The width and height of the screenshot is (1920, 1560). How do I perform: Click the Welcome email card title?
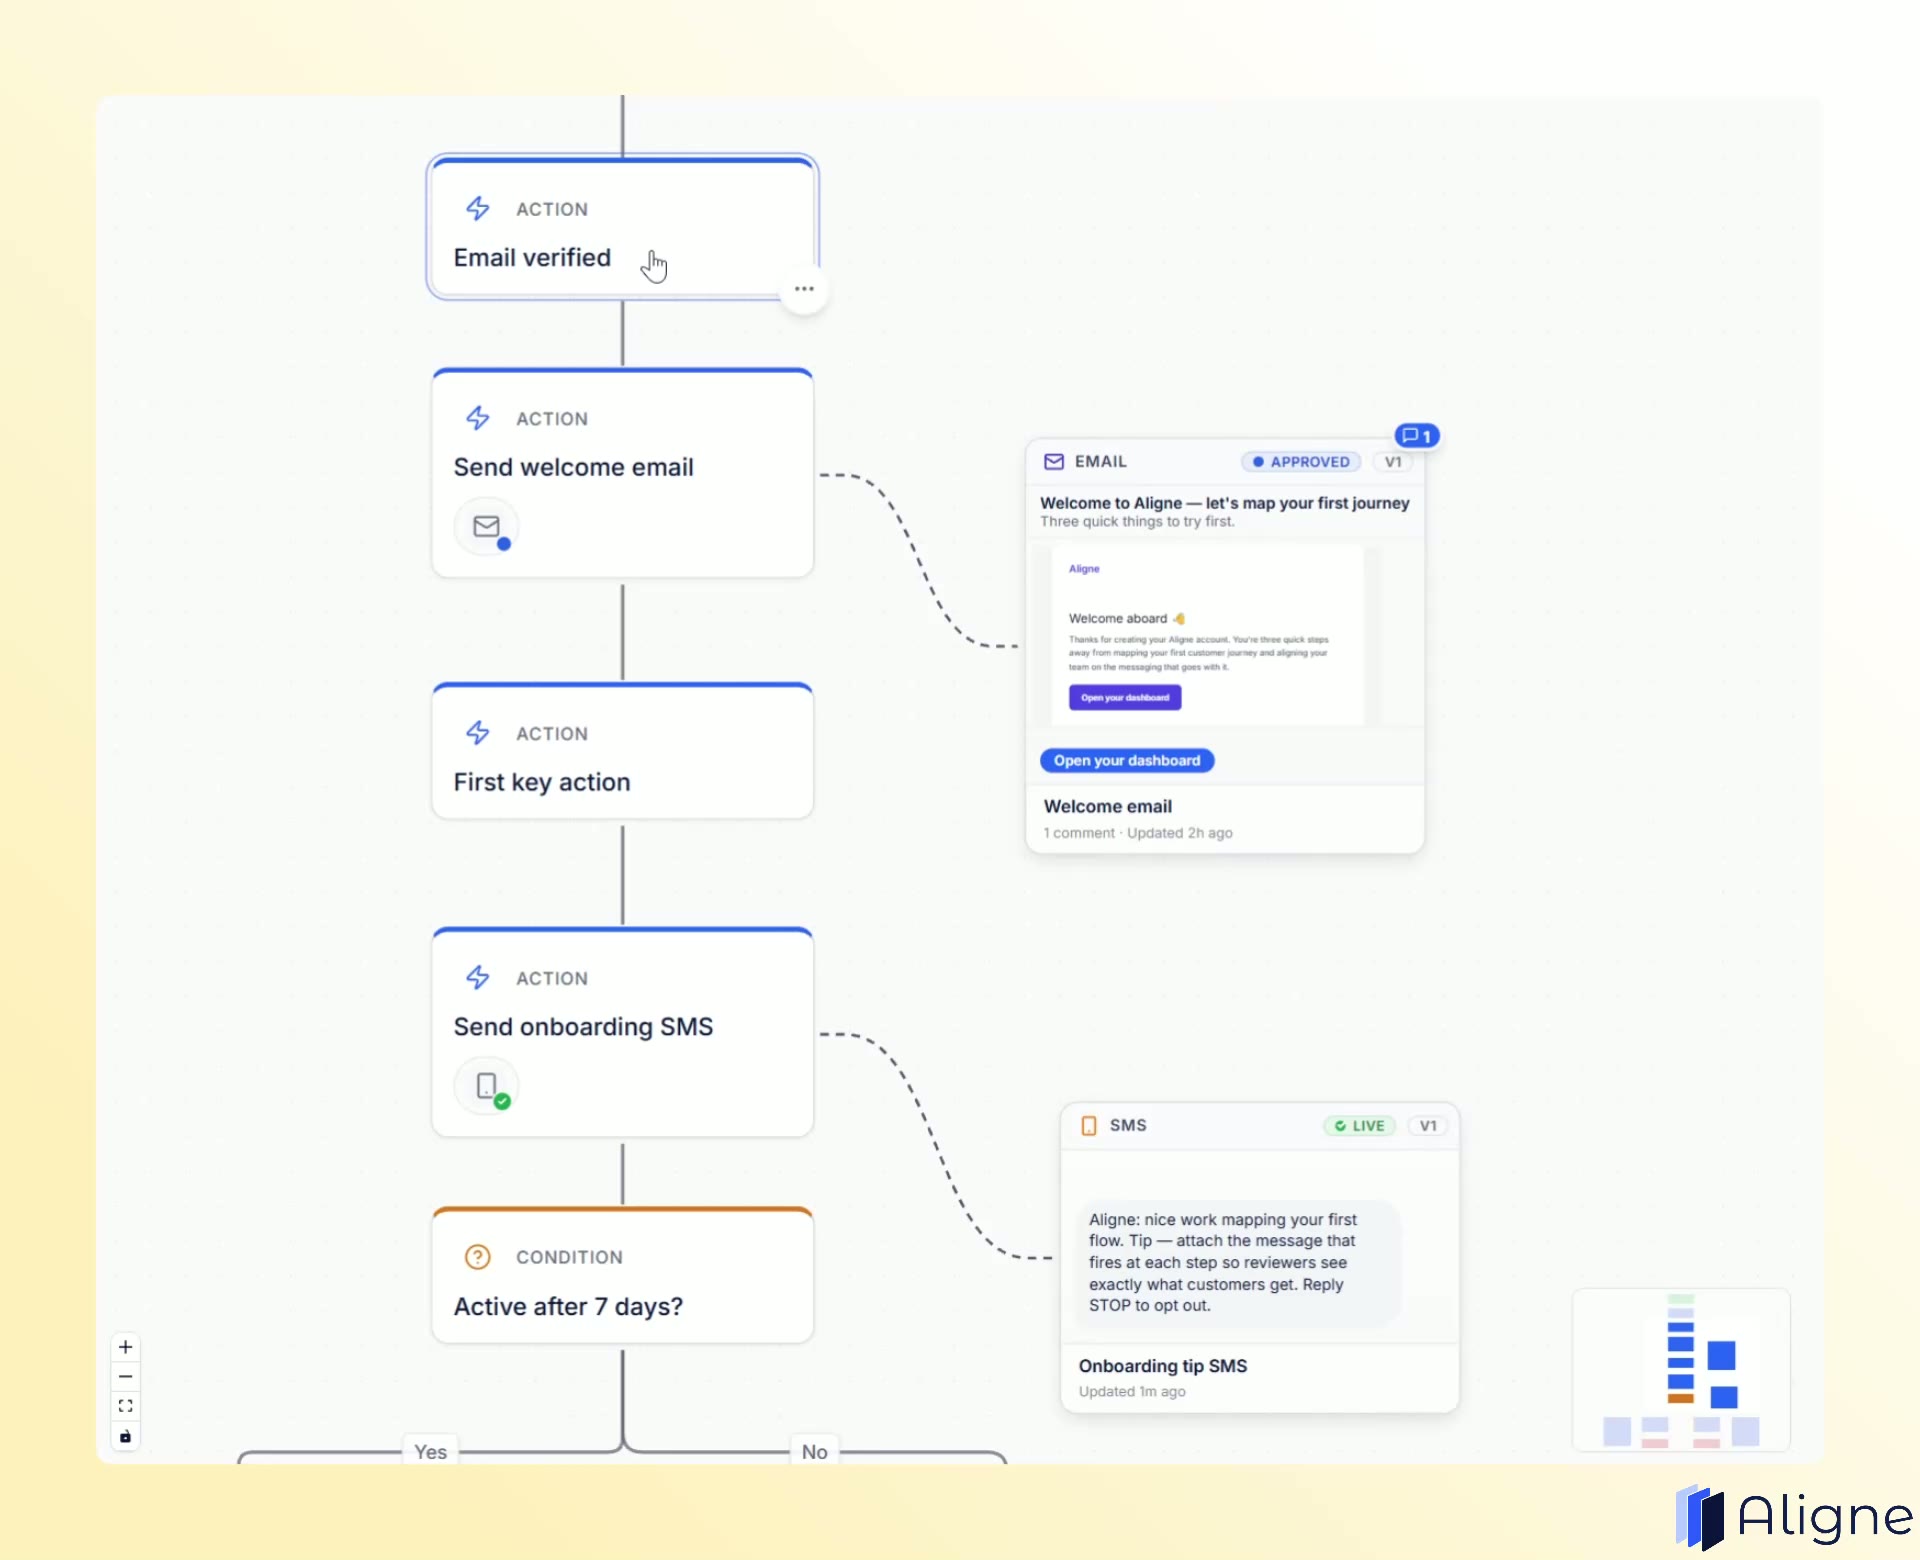coord(1108,807)
